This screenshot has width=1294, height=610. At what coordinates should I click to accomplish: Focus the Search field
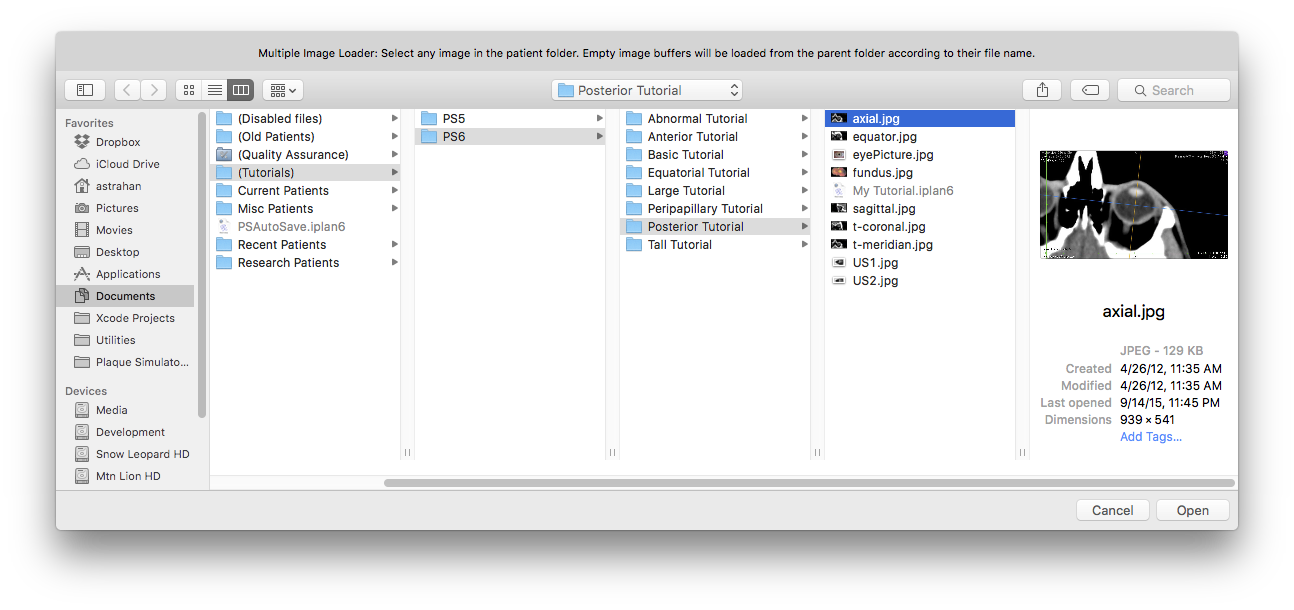[1174, 90]
